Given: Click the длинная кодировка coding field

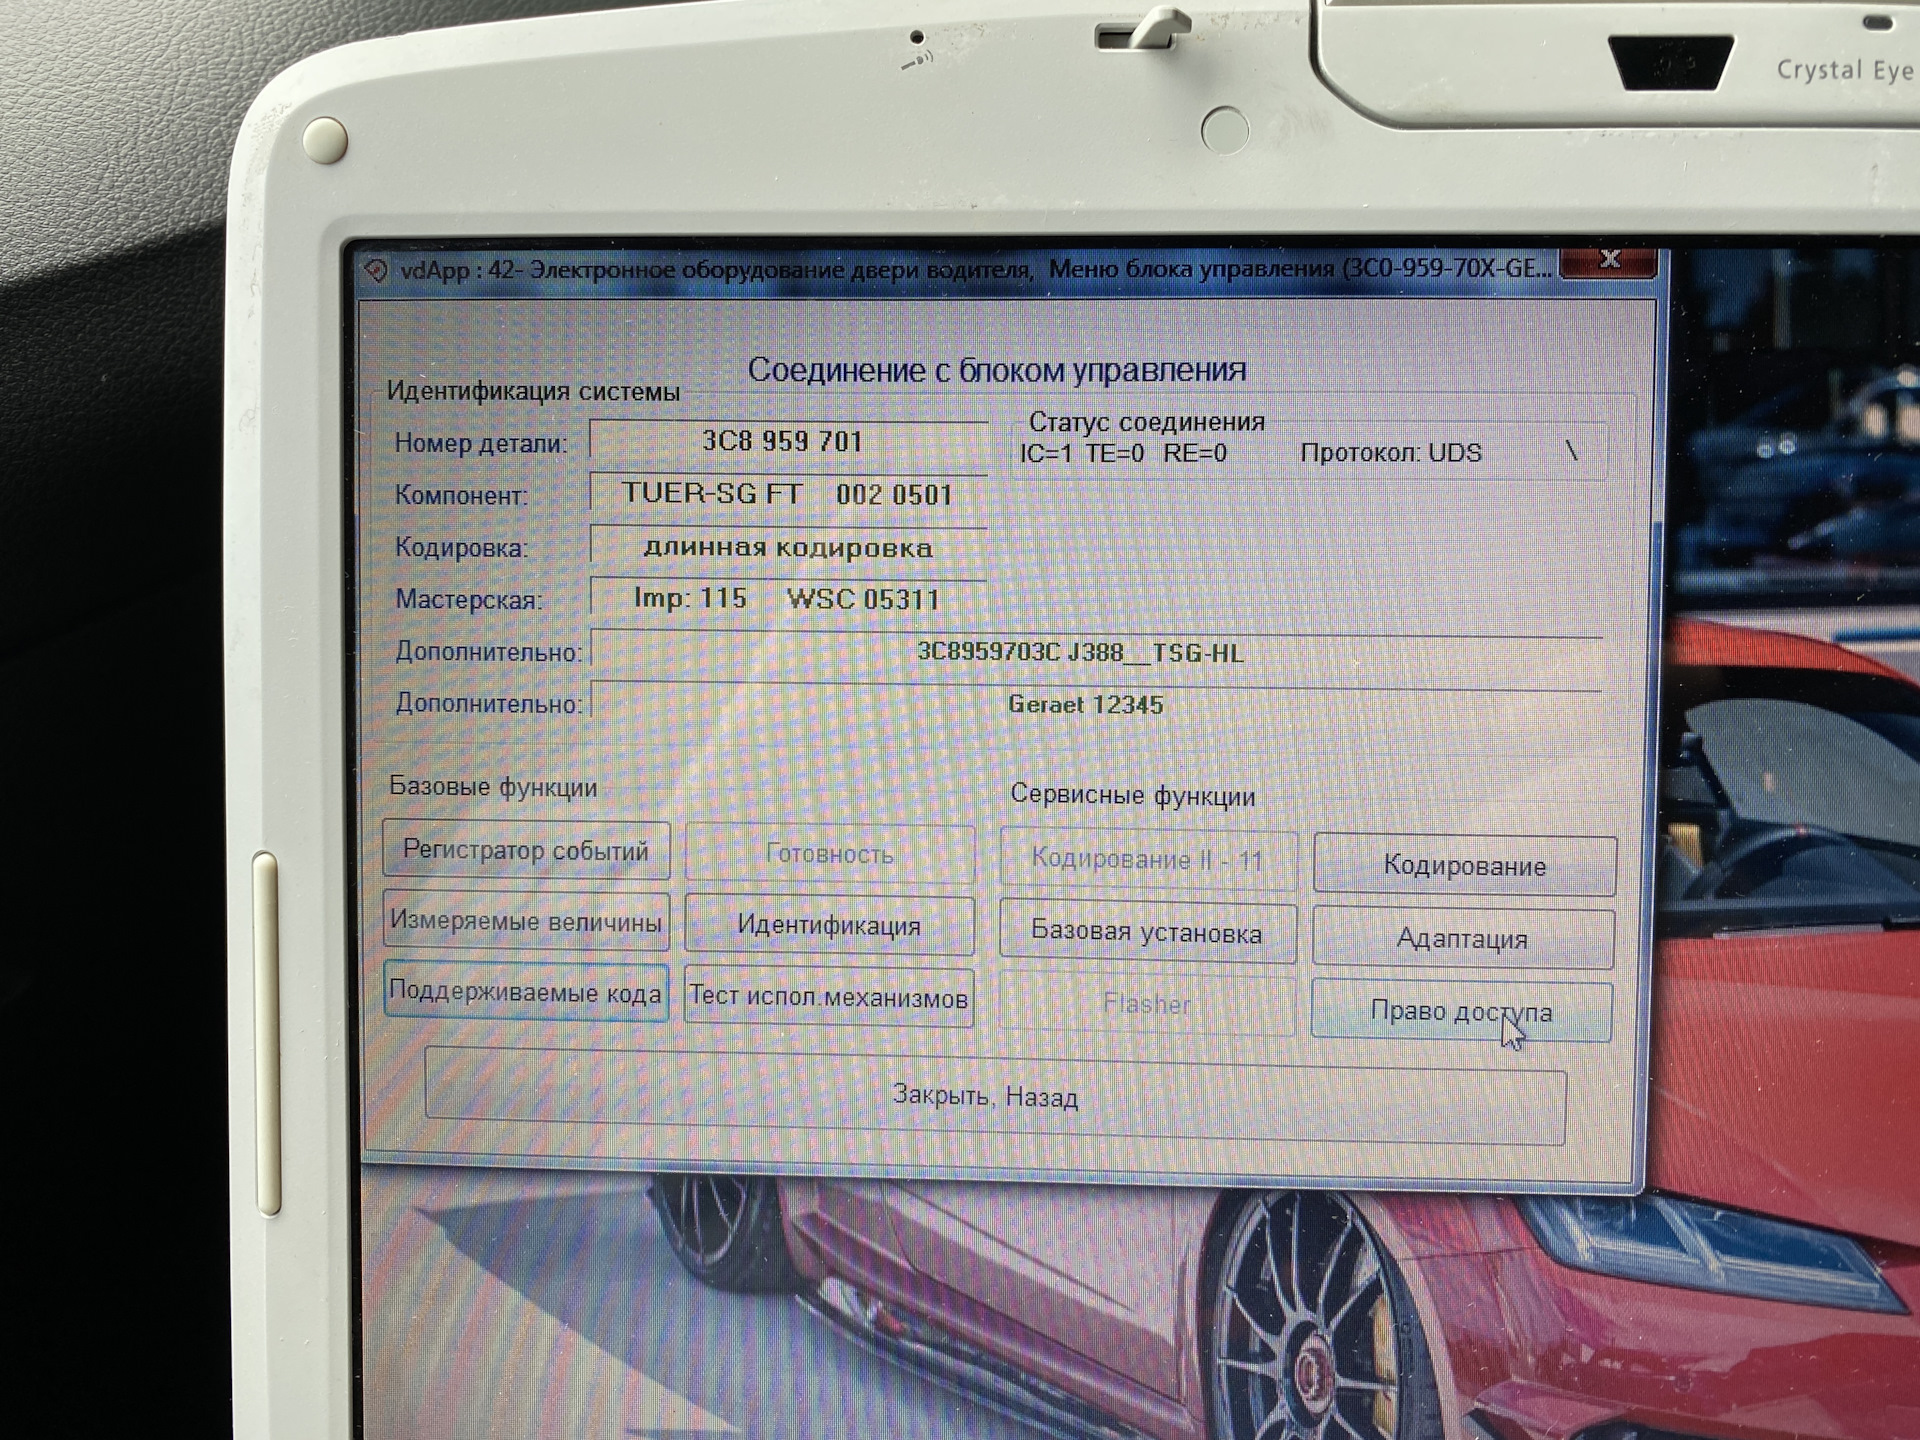Looking at the screenshot, I should coord(788,547).
